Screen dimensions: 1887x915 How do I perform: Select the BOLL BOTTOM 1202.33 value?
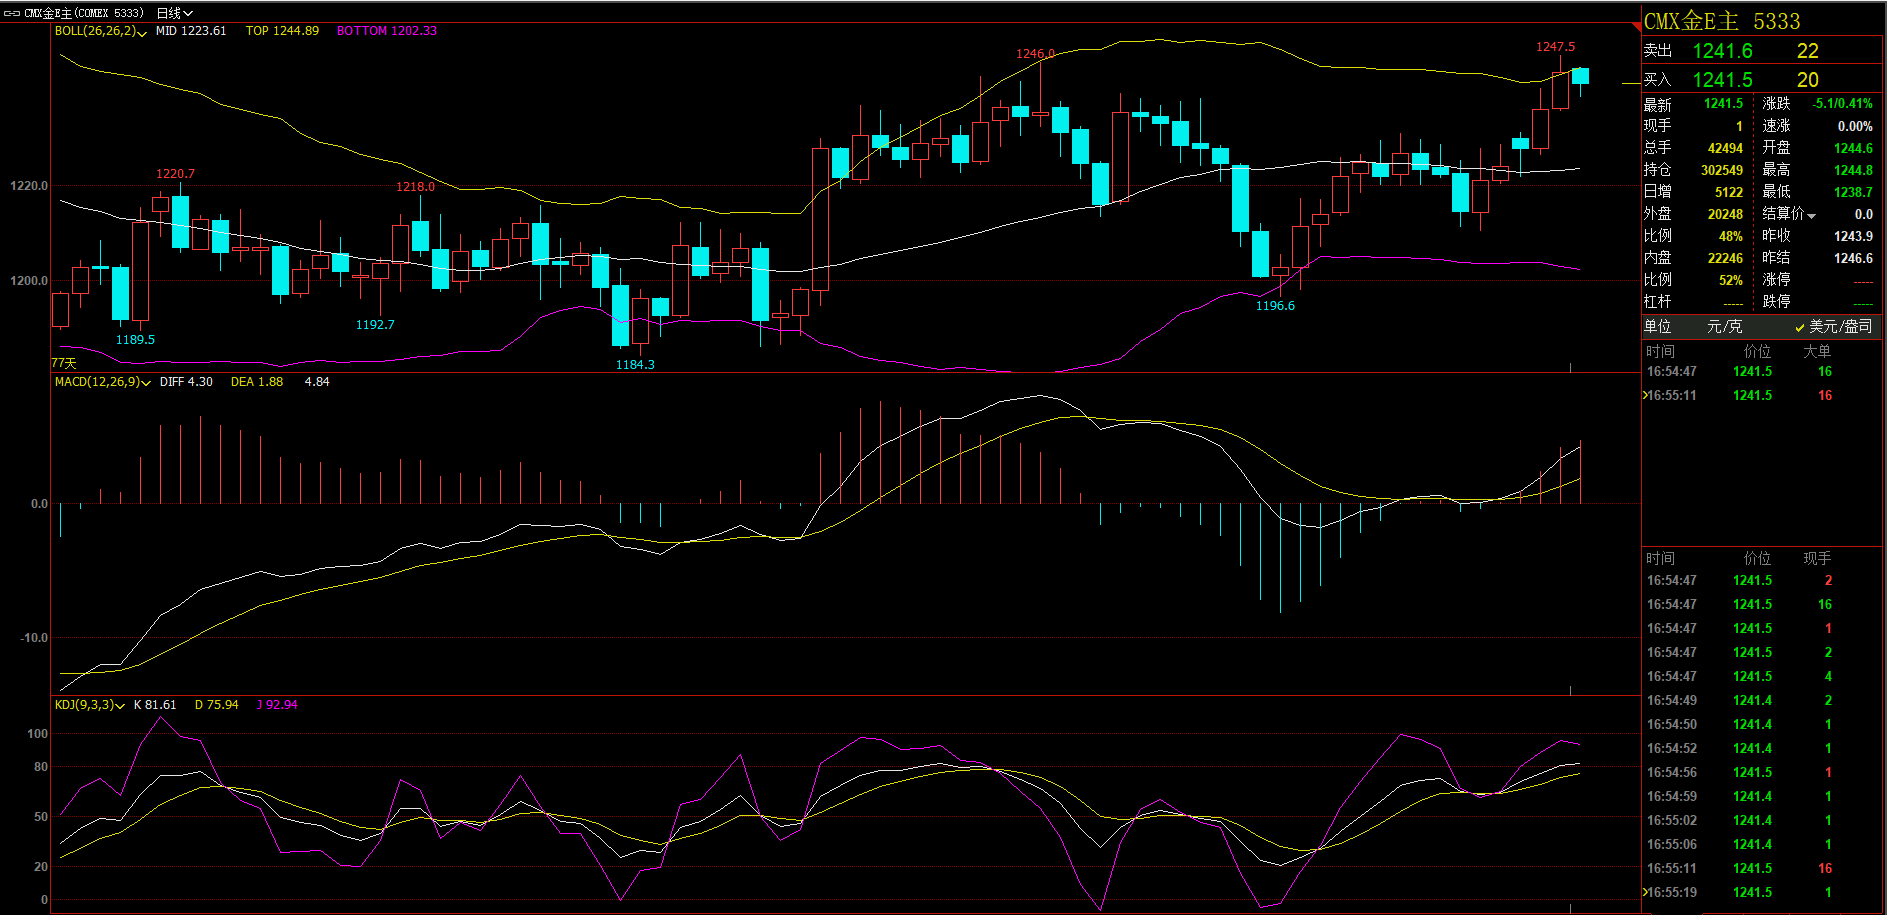coord(386,31)
